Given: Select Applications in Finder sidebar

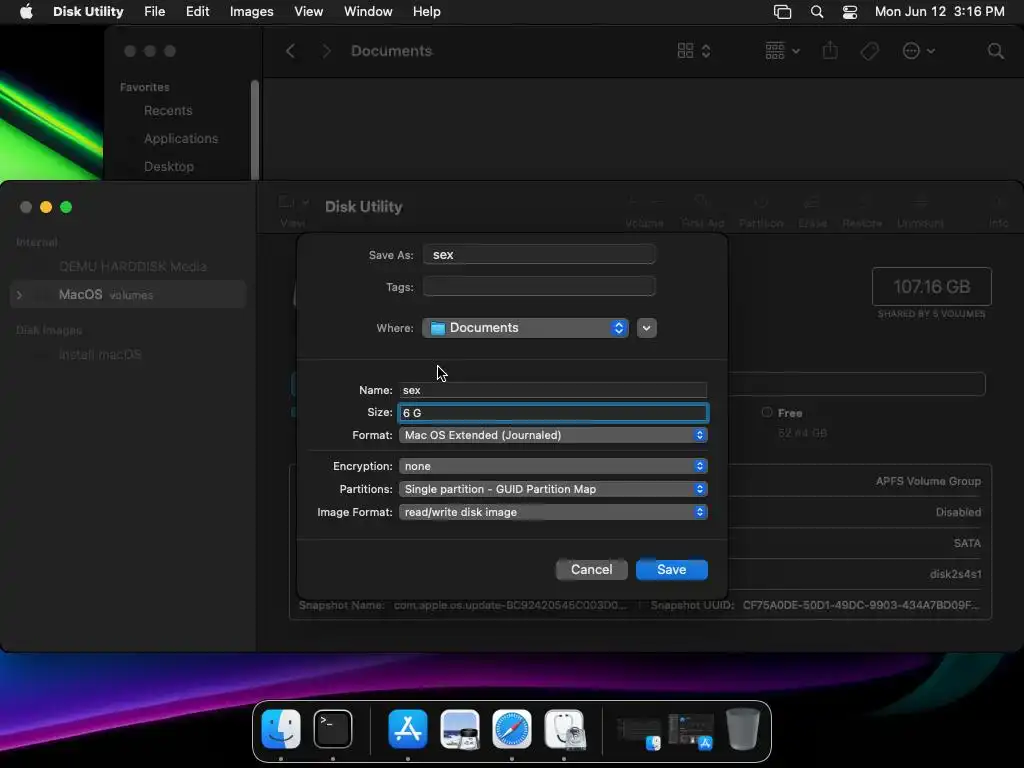Looking at the screenshot, I should tap(181, 138).
